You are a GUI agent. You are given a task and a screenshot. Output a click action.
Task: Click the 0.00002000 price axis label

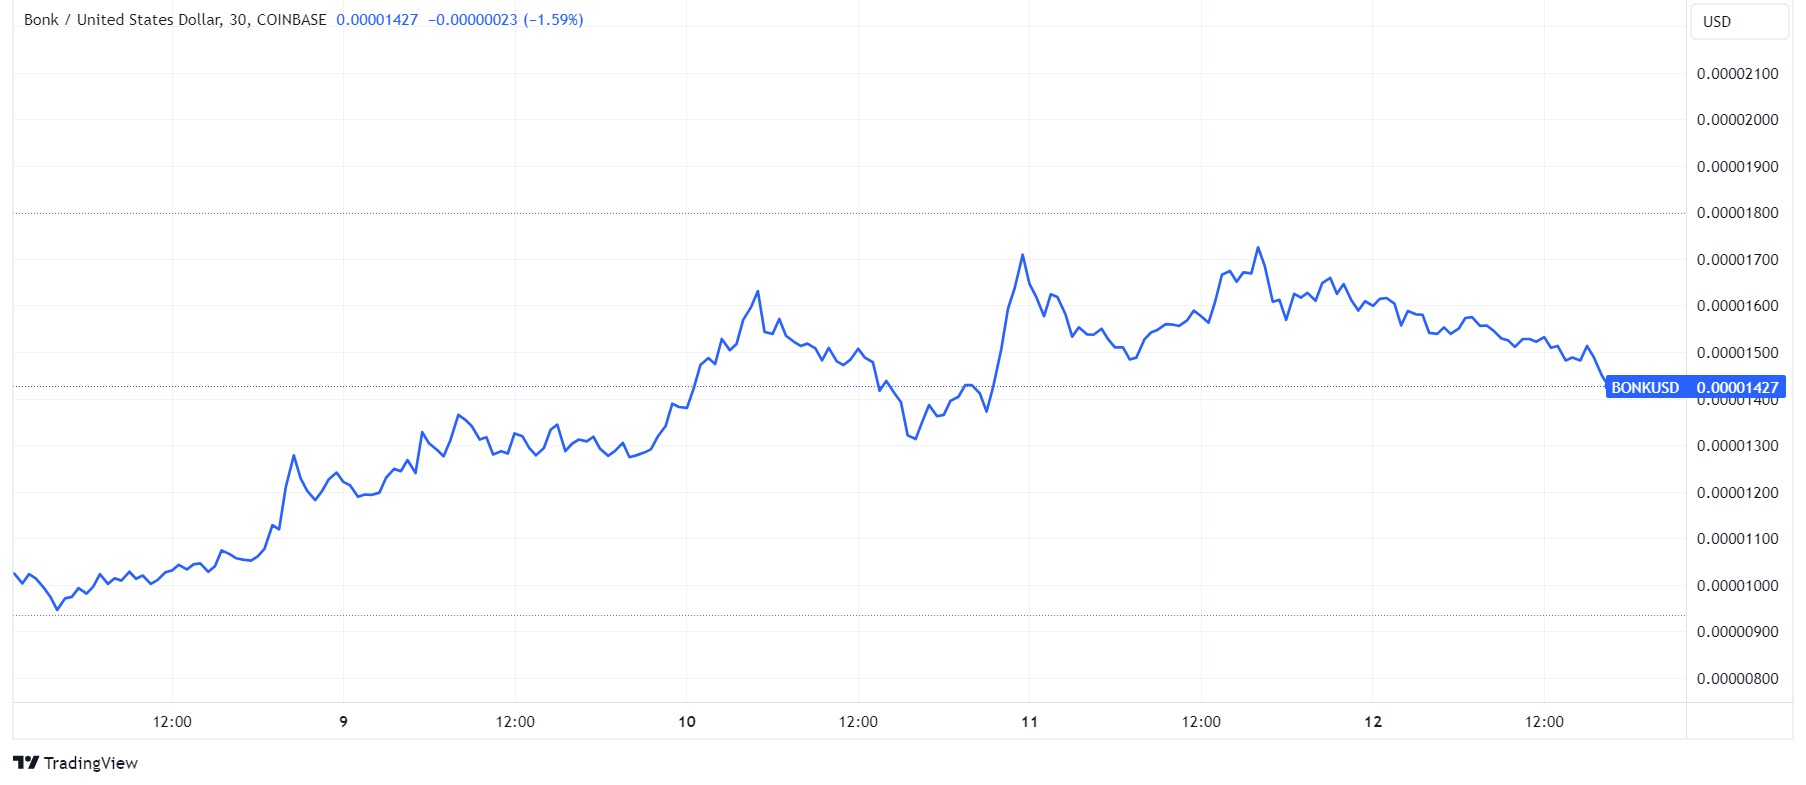click(x=1737, y=120)
